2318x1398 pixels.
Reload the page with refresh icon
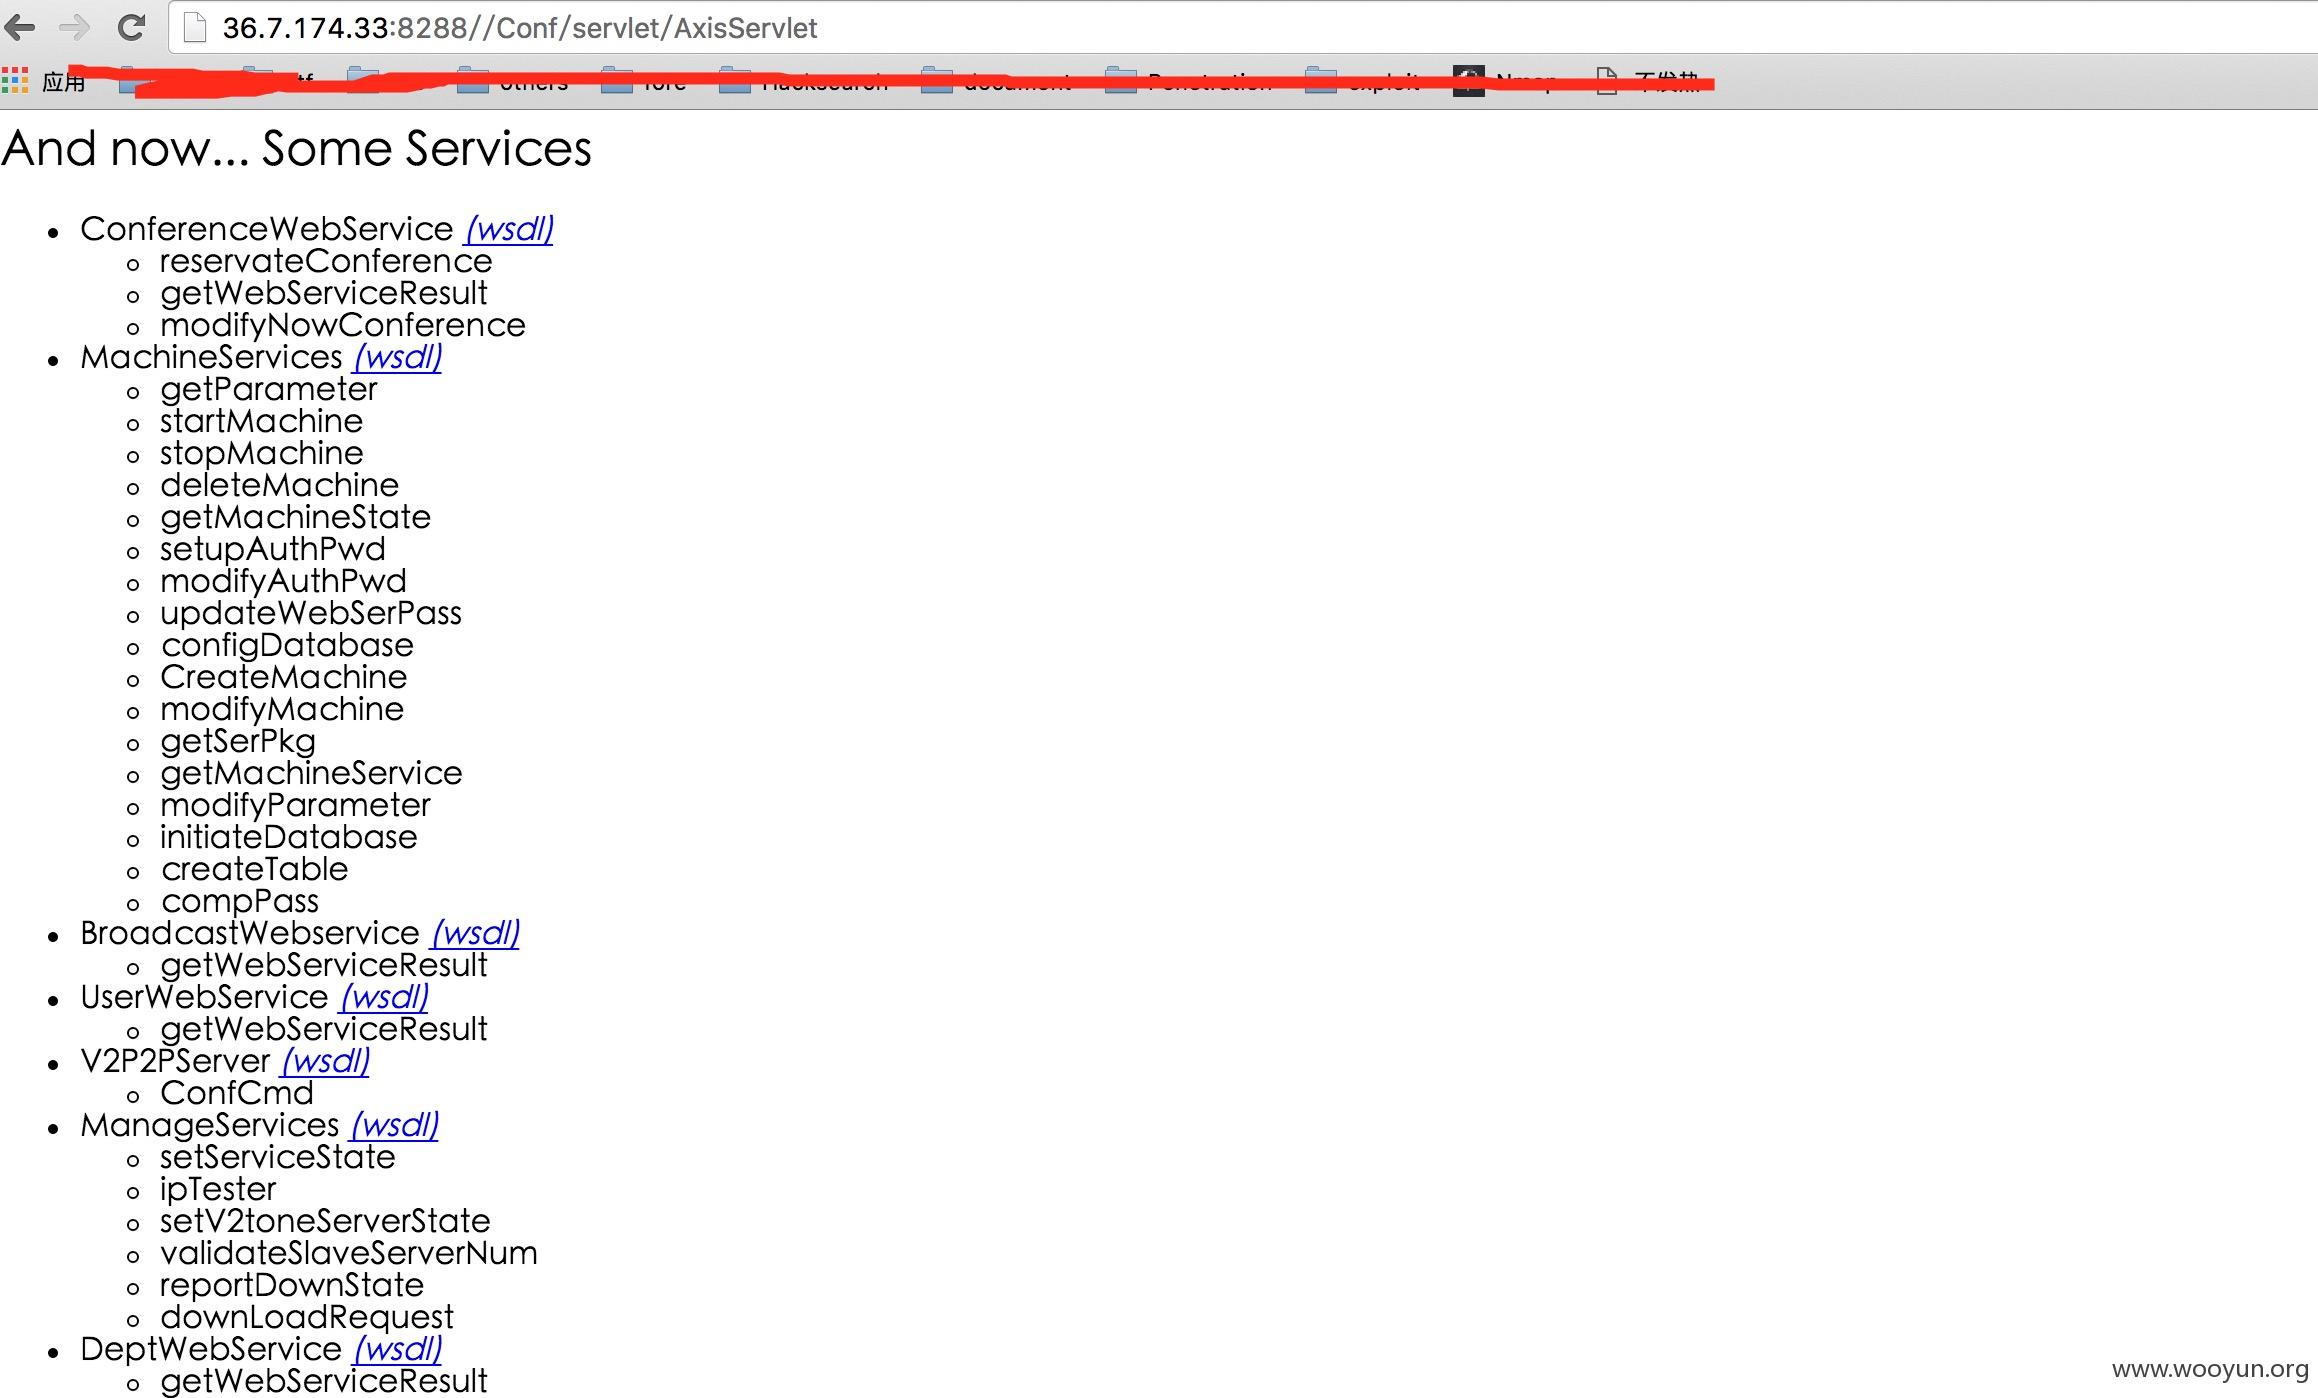[131, 28]
